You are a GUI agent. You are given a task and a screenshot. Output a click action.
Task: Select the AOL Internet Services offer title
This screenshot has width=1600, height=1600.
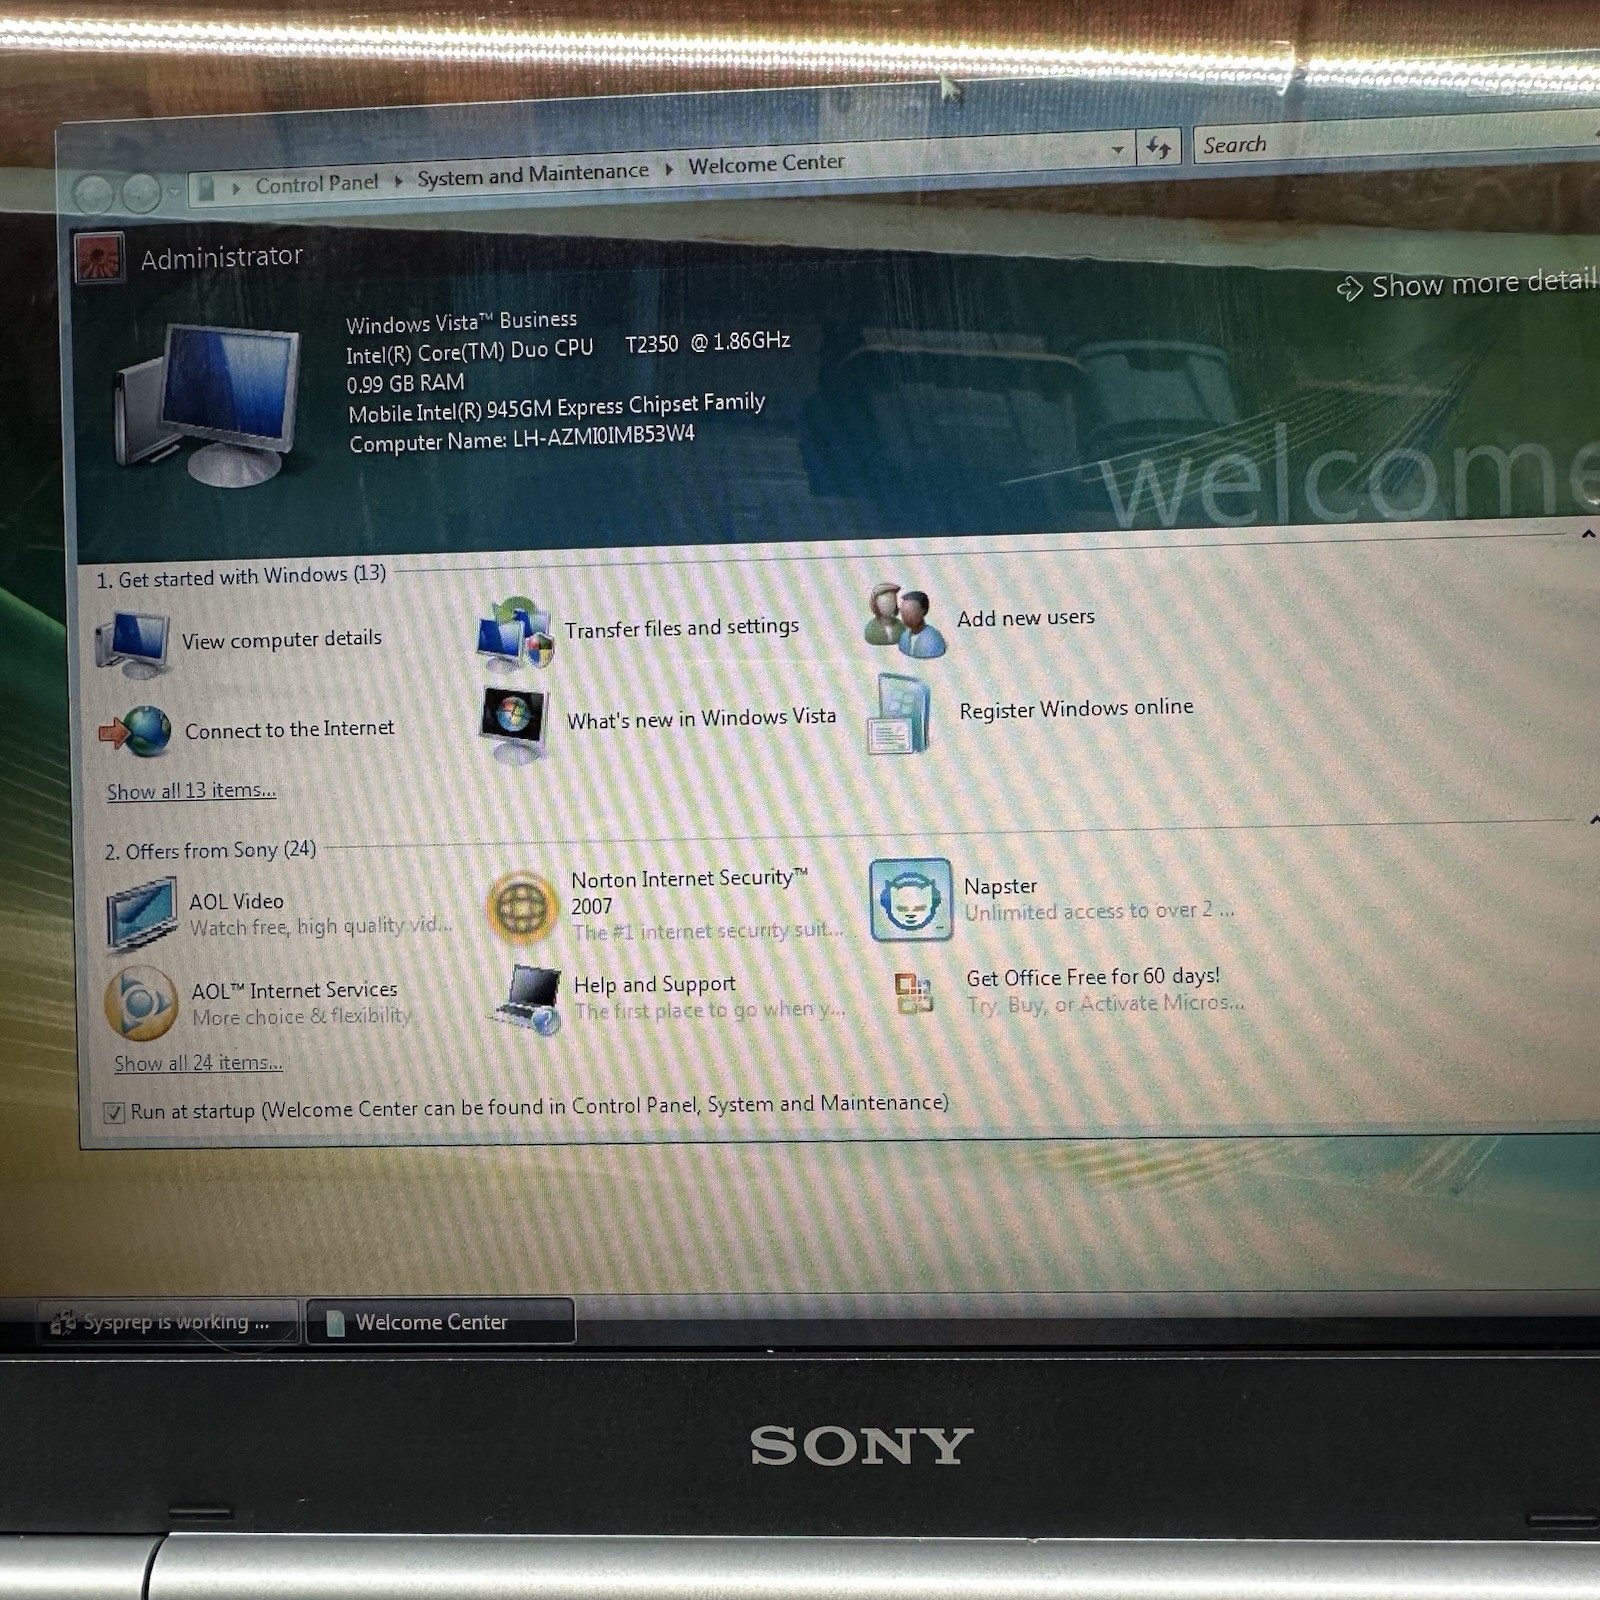pos(294,990)
